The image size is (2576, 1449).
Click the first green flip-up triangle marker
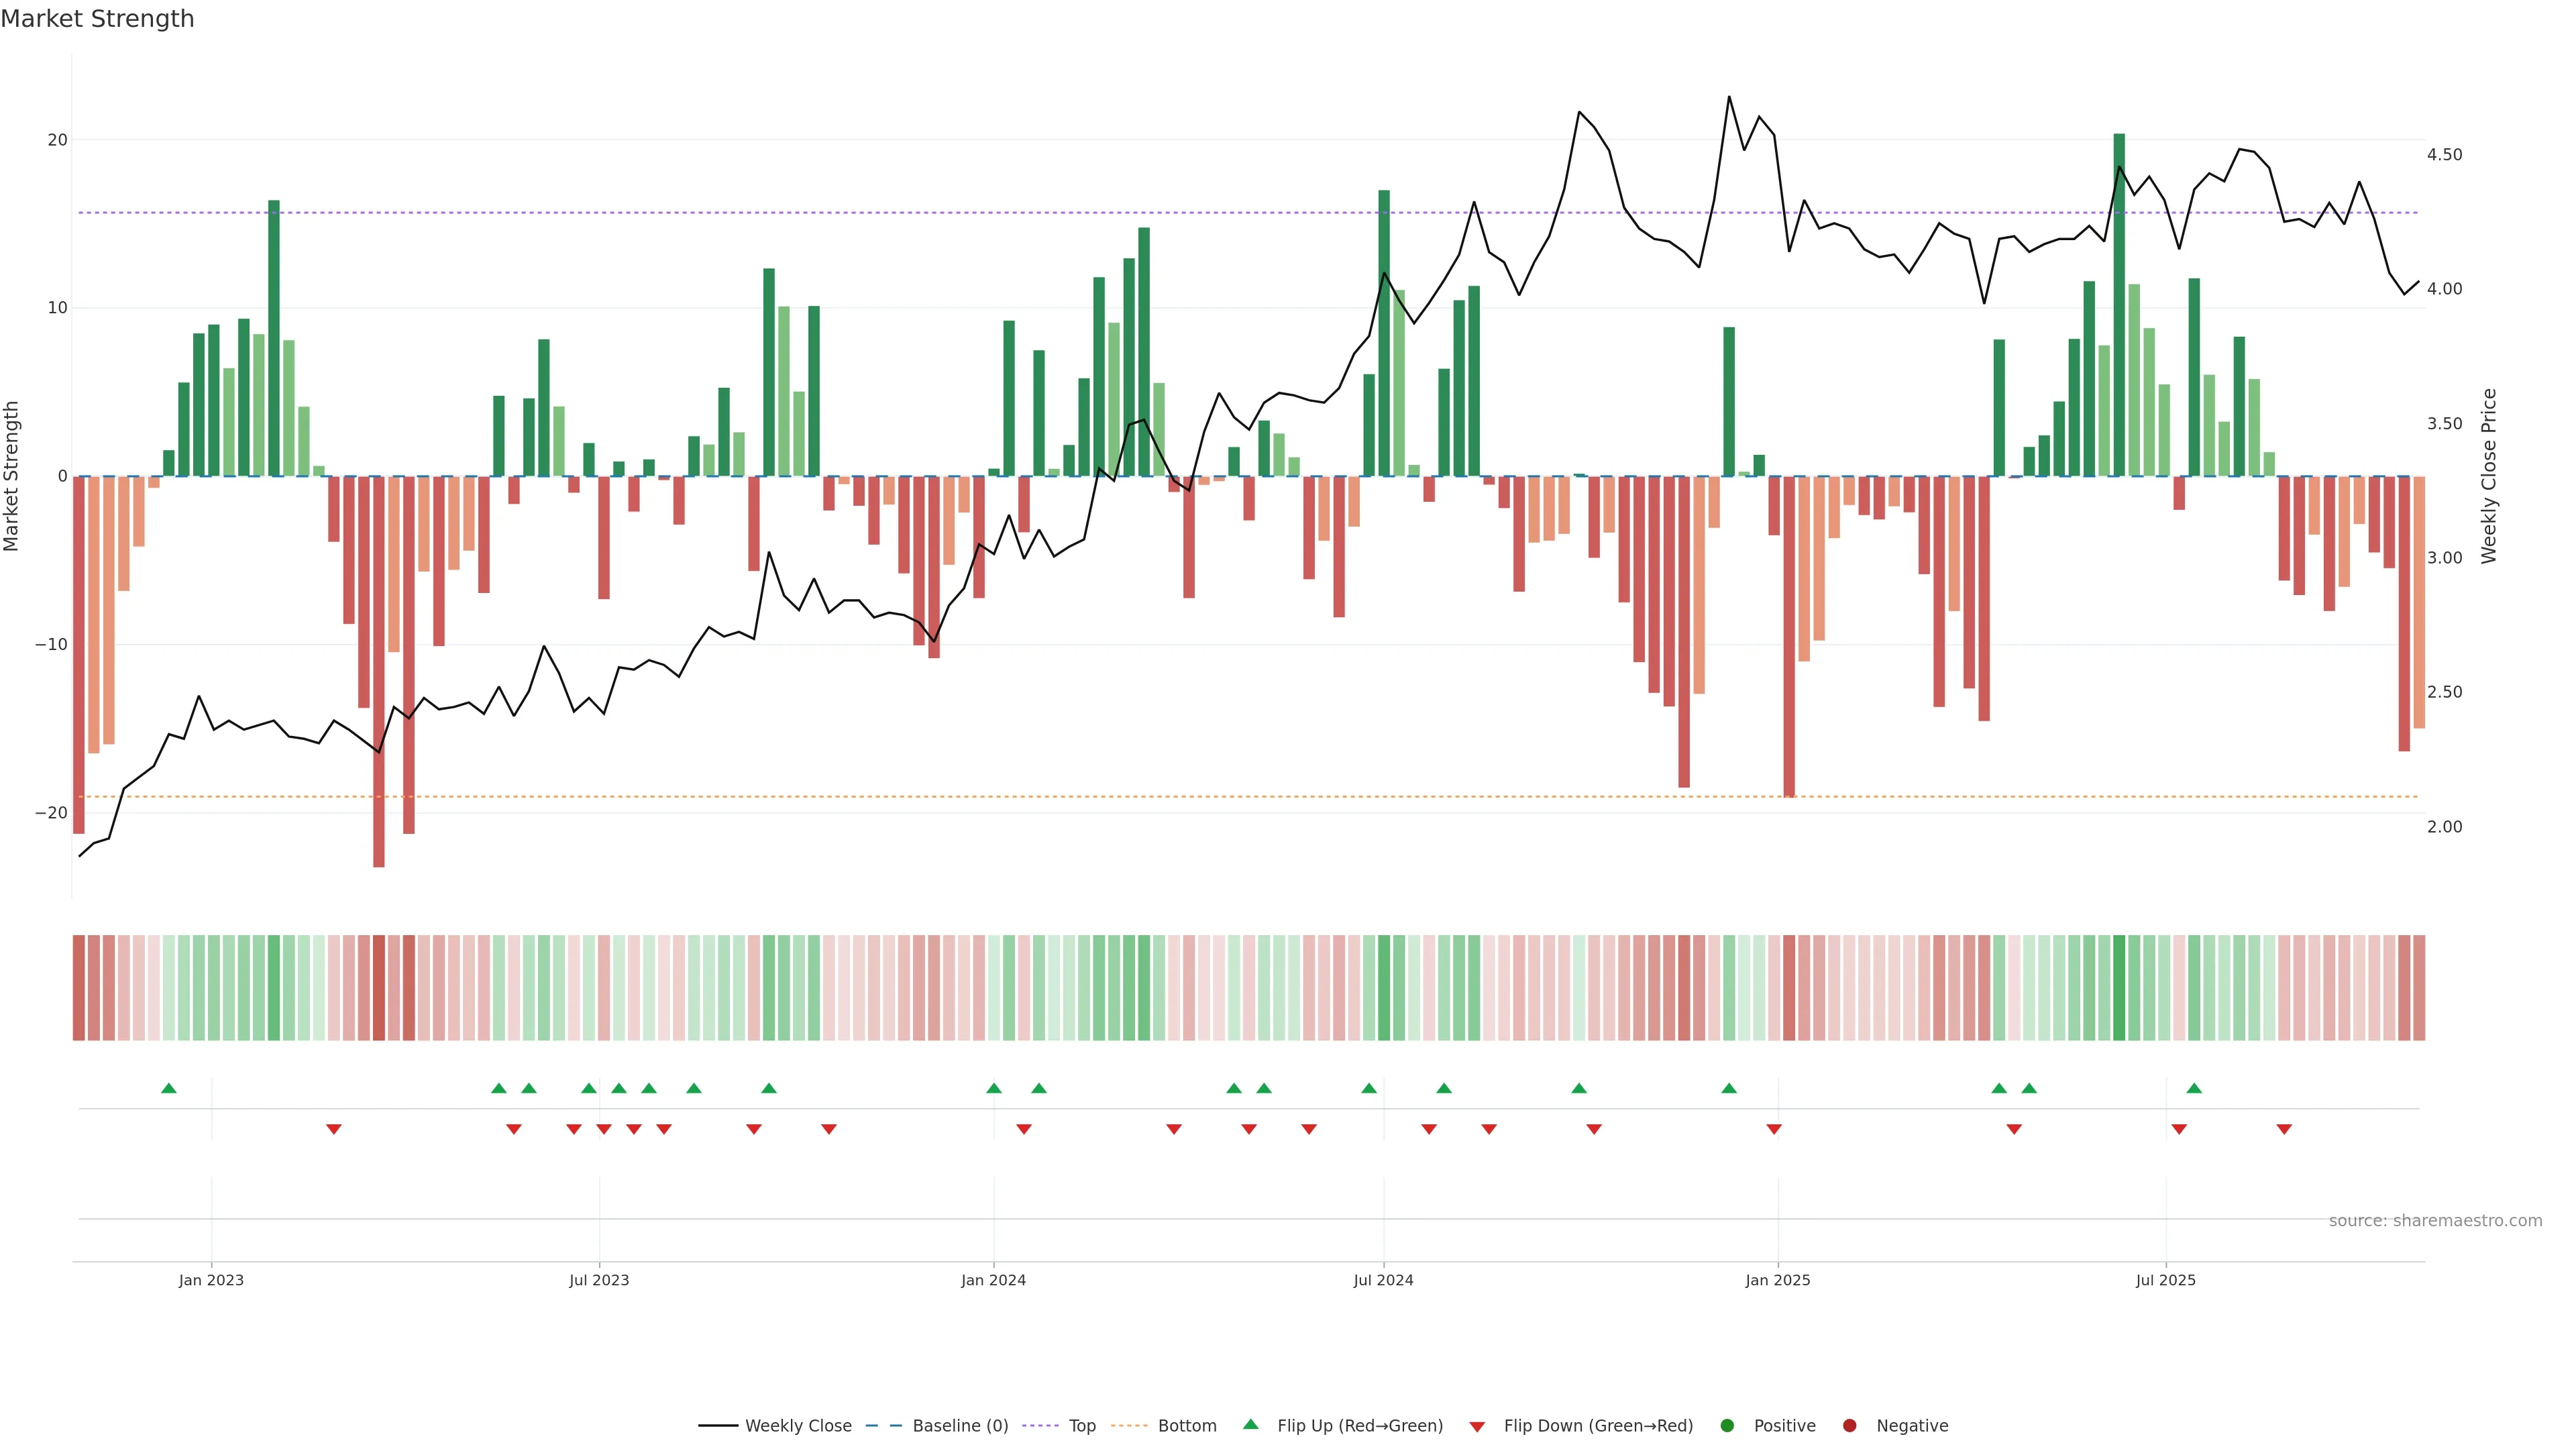[169, 1088]
